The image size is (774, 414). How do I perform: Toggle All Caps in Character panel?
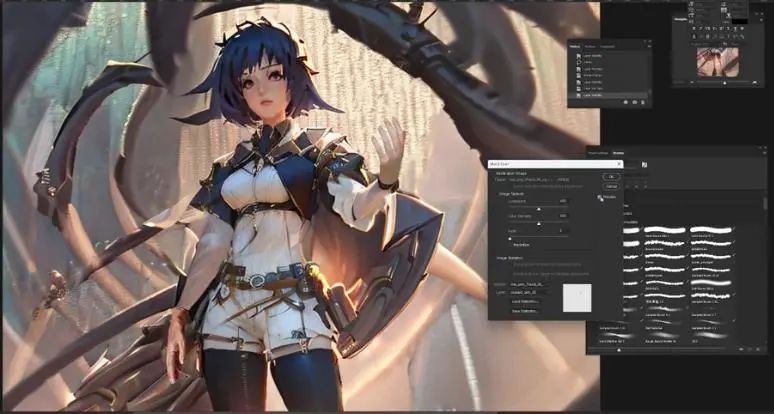[x=708, y=29]
